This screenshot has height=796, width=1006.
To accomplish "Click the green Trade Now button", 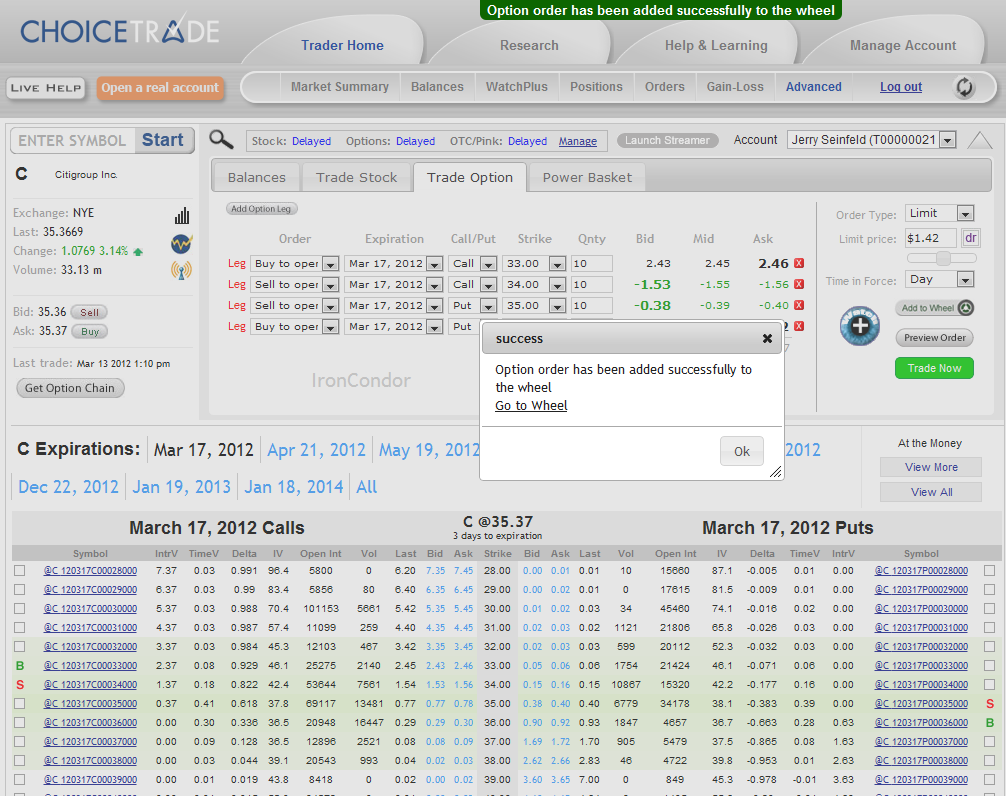I will pyautogui.click(x=934, y=368).
